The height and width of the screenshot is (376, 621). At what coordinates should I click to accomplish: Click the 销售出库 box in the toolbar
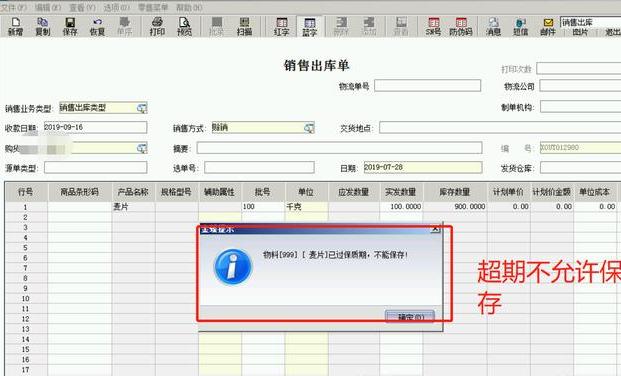[590, 22]
